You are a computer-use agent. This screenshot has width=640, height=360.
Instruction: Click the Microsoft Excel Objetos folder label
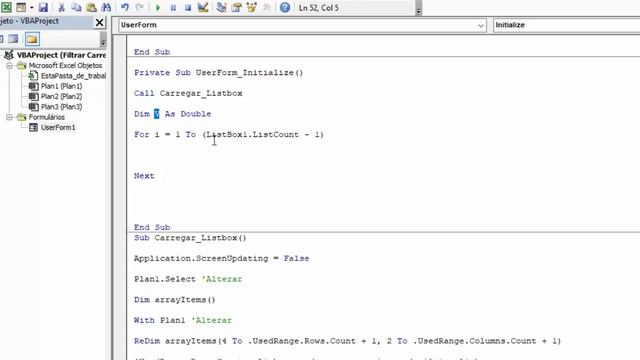tap(65, 65)
